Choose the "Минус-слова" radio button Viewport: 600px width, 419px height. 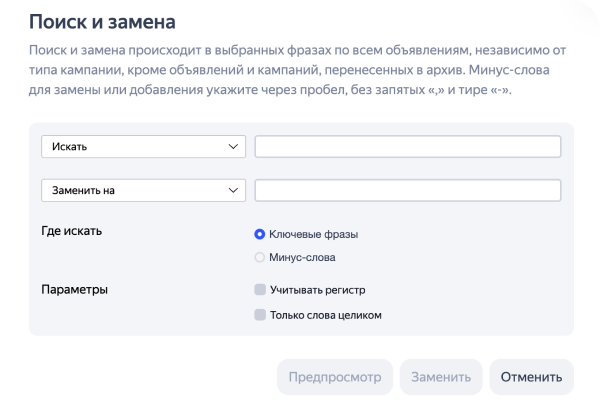point(260,257)
